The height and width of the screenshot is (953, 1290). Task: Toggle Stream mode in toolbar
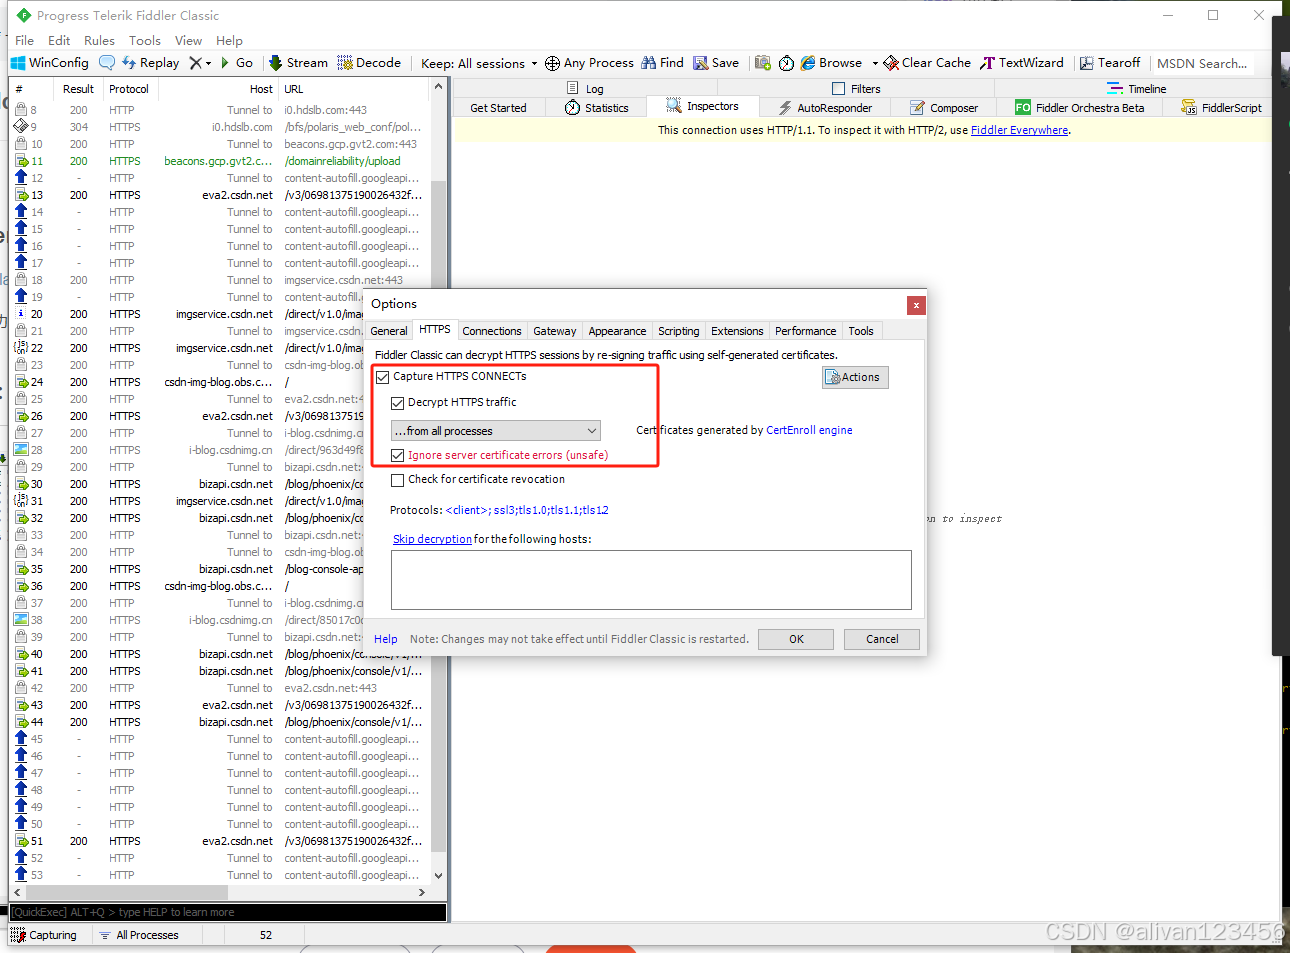(x=298, y=63)
